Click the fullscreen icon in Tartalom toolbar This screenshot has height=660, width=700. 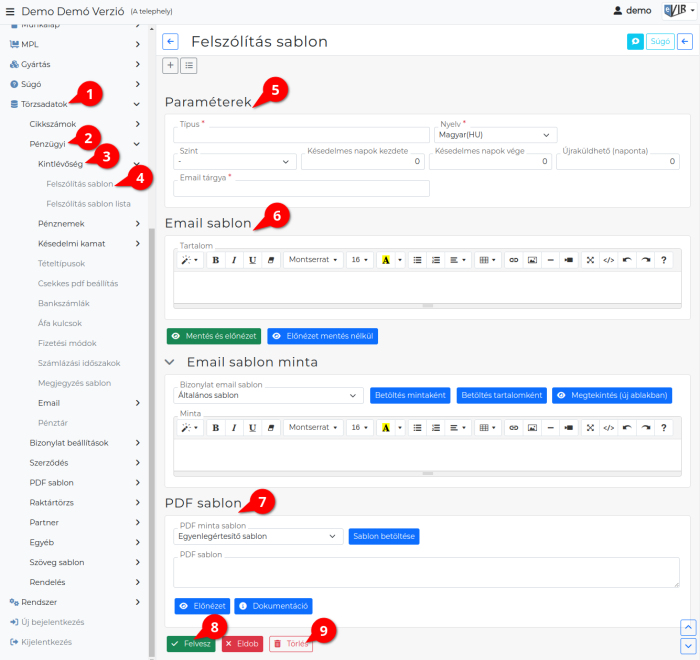[x=590, y=260]
